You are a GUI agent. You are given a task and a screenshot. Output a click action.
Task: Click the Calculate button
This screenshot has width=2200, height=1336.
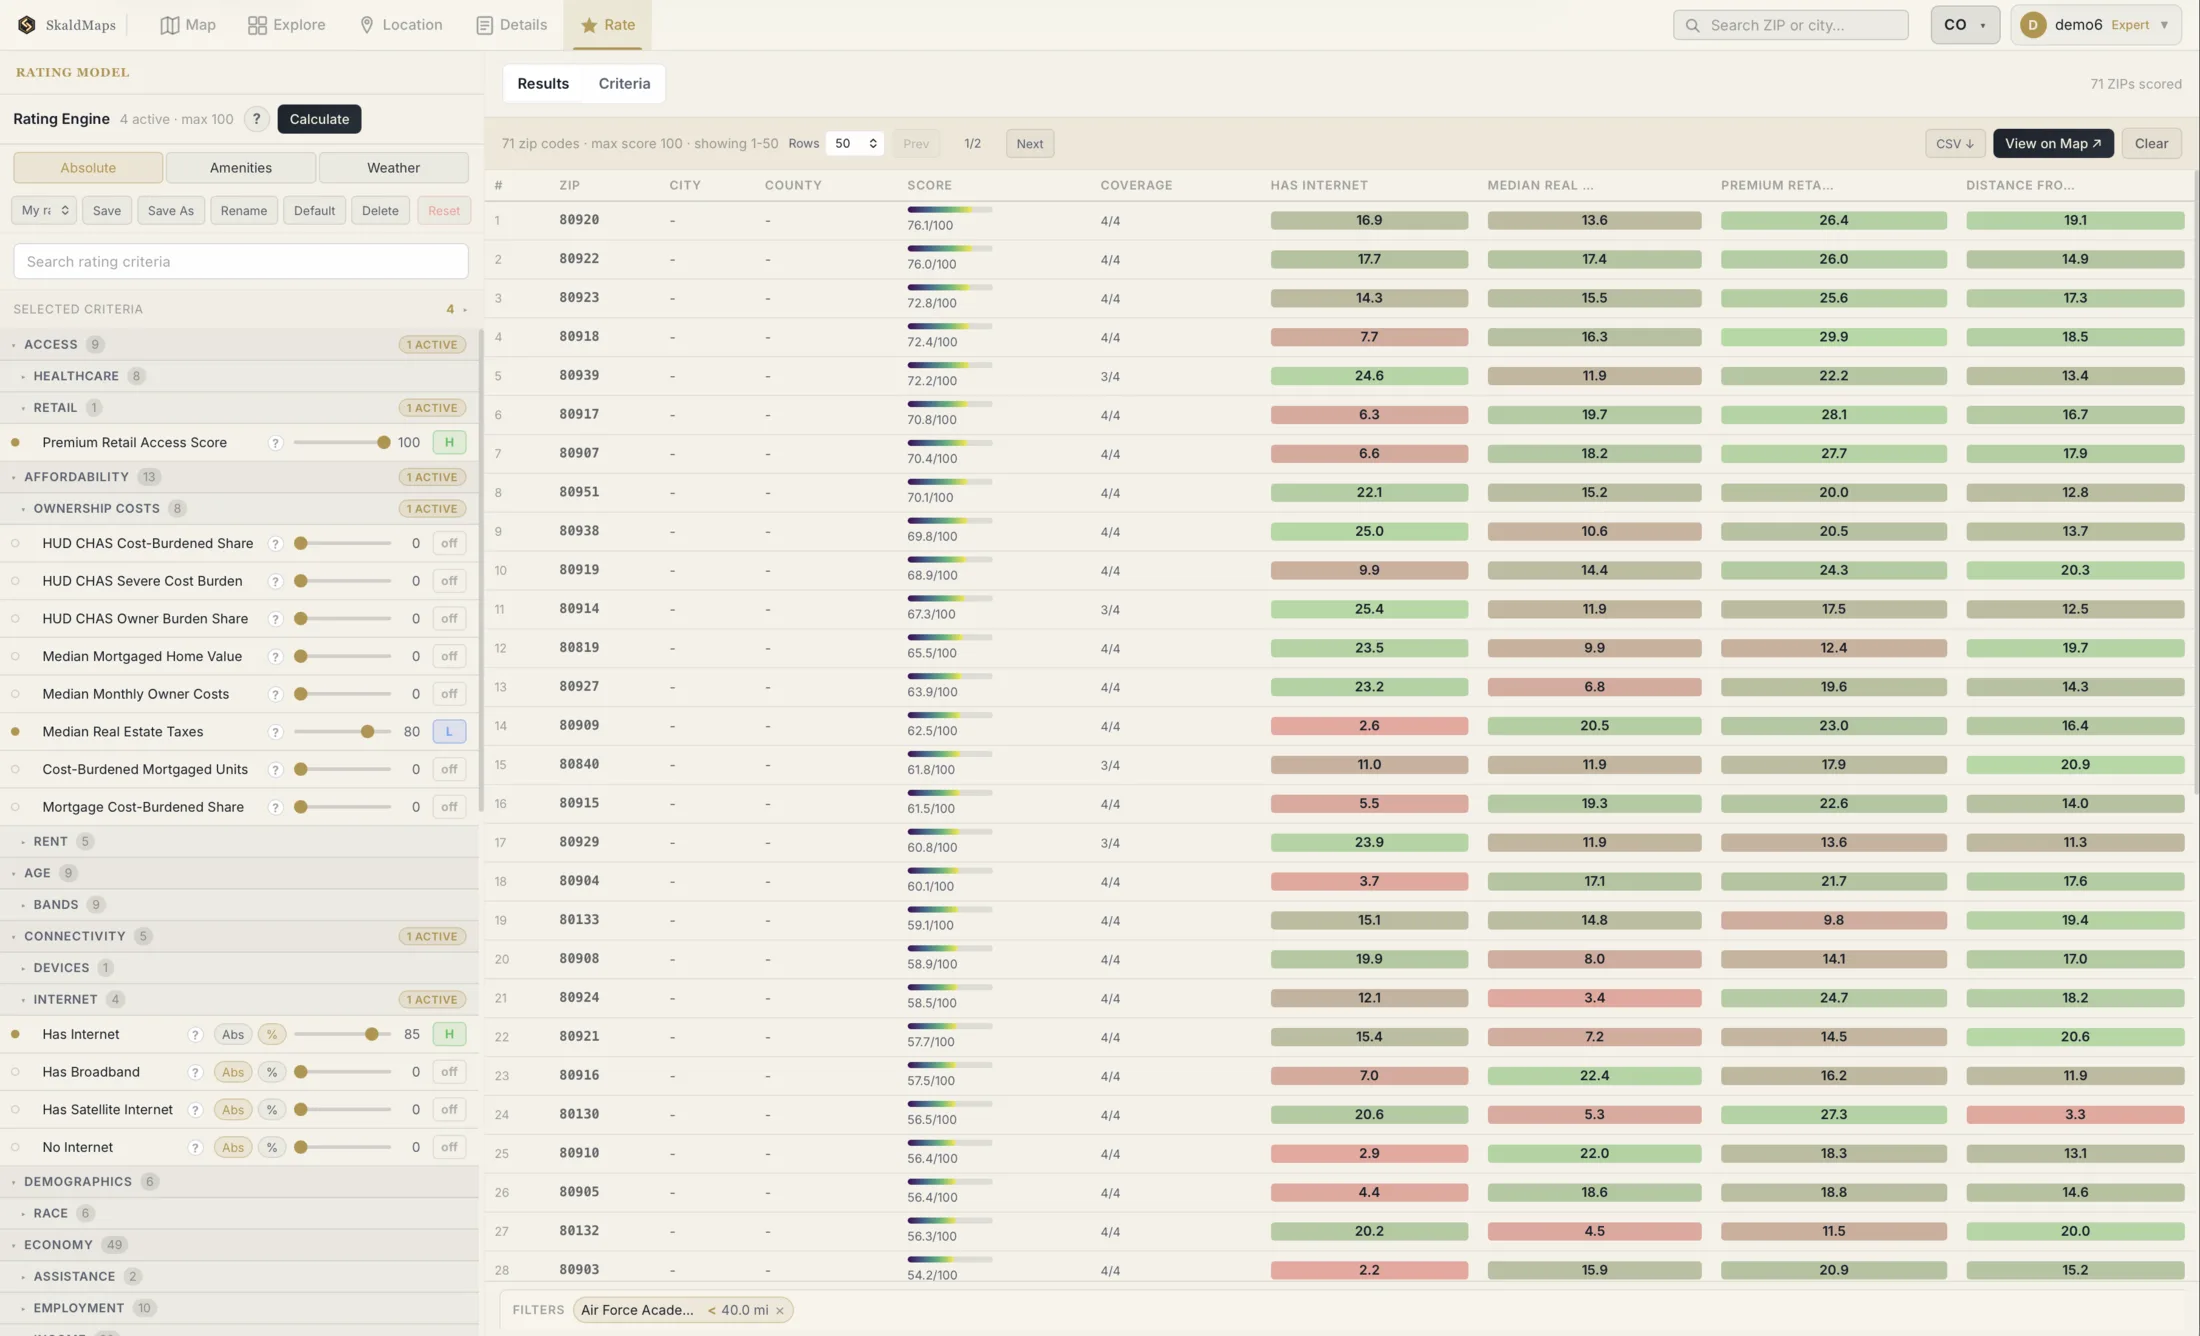[x=319, y=119]
